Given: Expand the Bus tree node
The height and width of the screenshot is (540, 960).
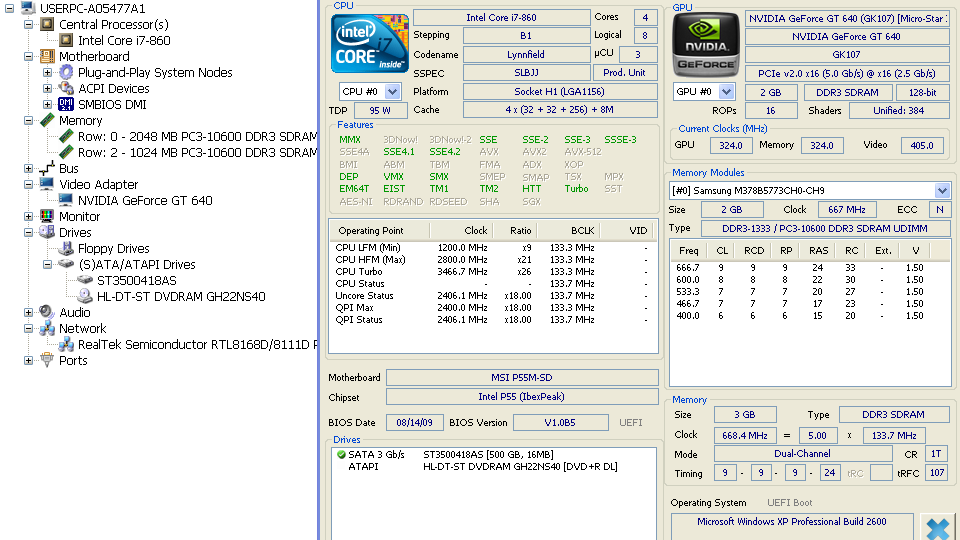Looking at the screenshot, I should coord(28,168).
